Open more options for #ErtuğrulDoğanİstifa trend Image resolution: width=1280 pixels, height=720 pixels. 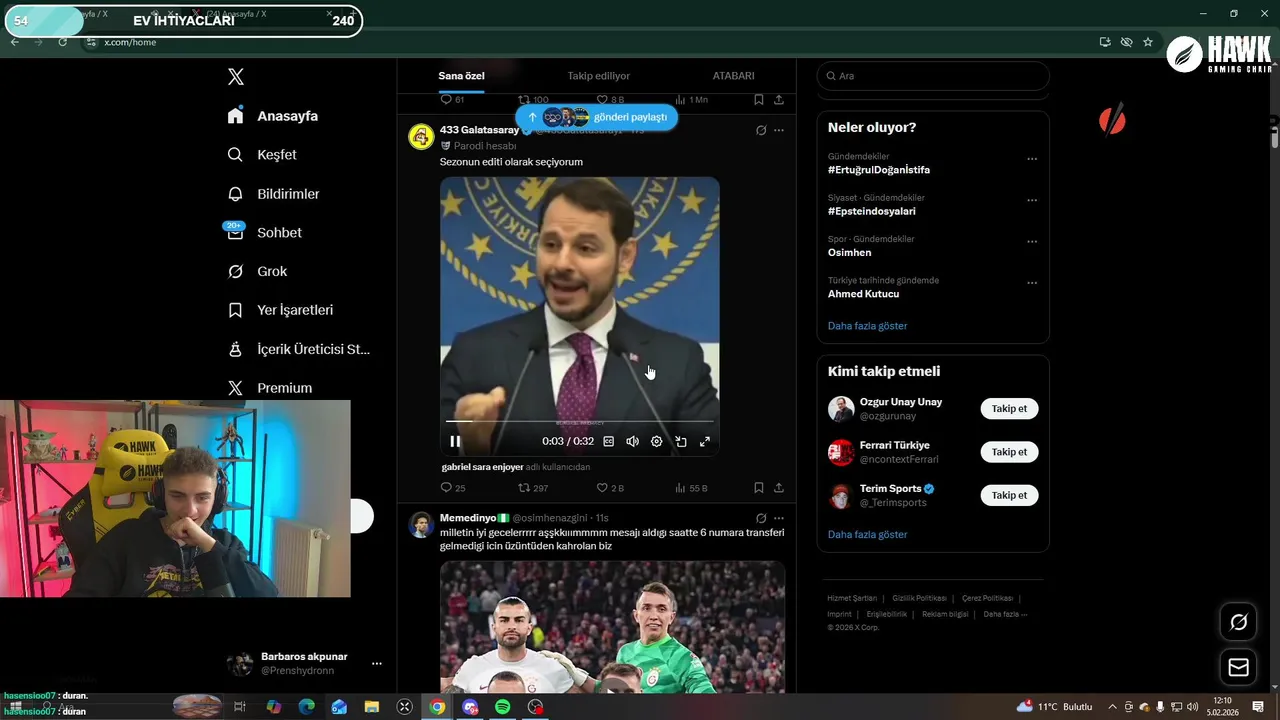coord(1032,159)
